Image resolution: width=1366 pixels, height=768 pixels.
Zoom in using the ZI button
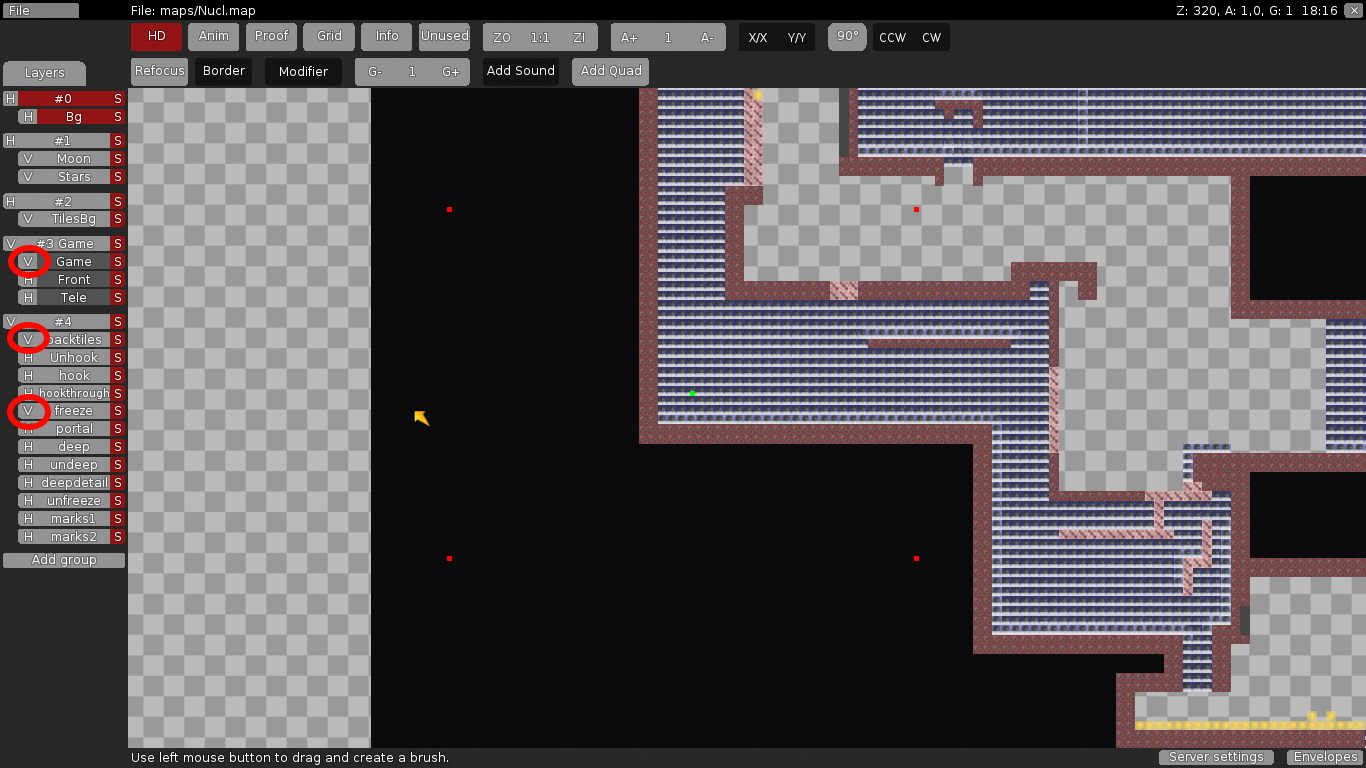pos(579,38)
